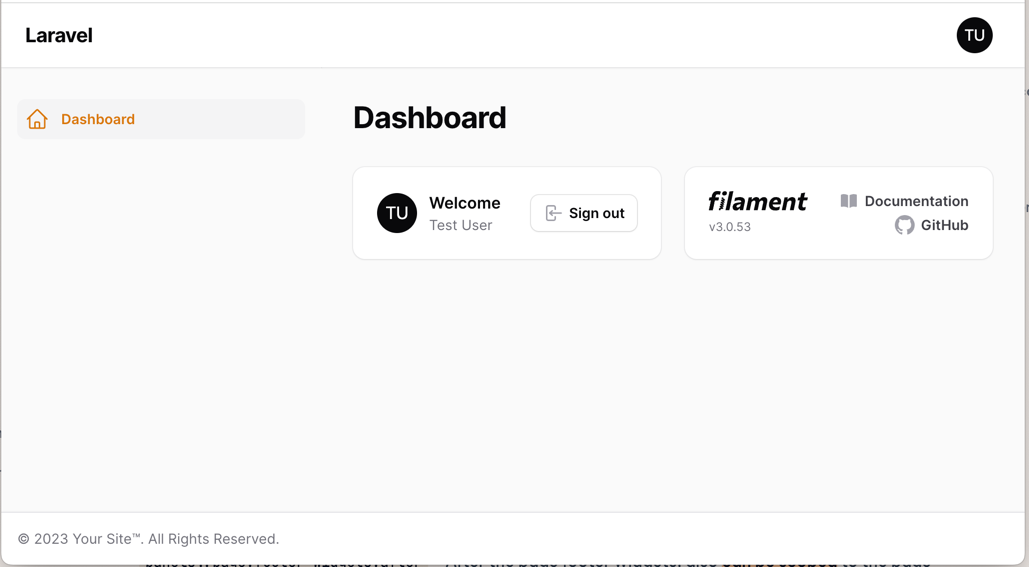This screenshot has height=567, width=1029.
Task: Click the Filament info widget card
Action: click(x=839, y=213)
